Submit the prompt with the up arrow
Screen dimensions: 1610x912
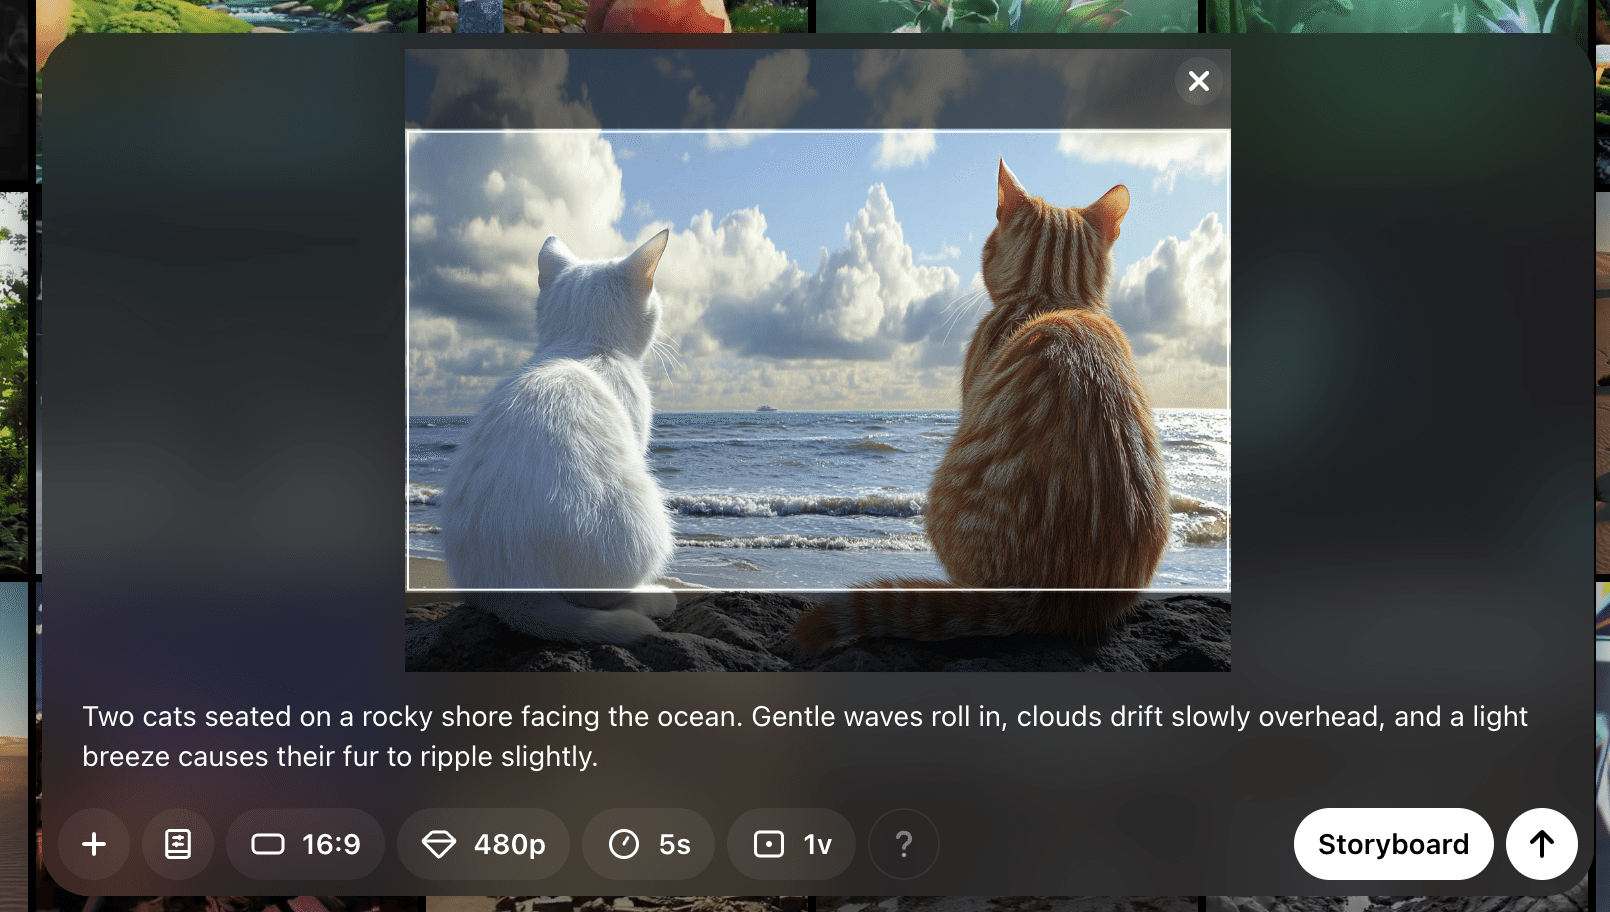tap(1542, 844)
